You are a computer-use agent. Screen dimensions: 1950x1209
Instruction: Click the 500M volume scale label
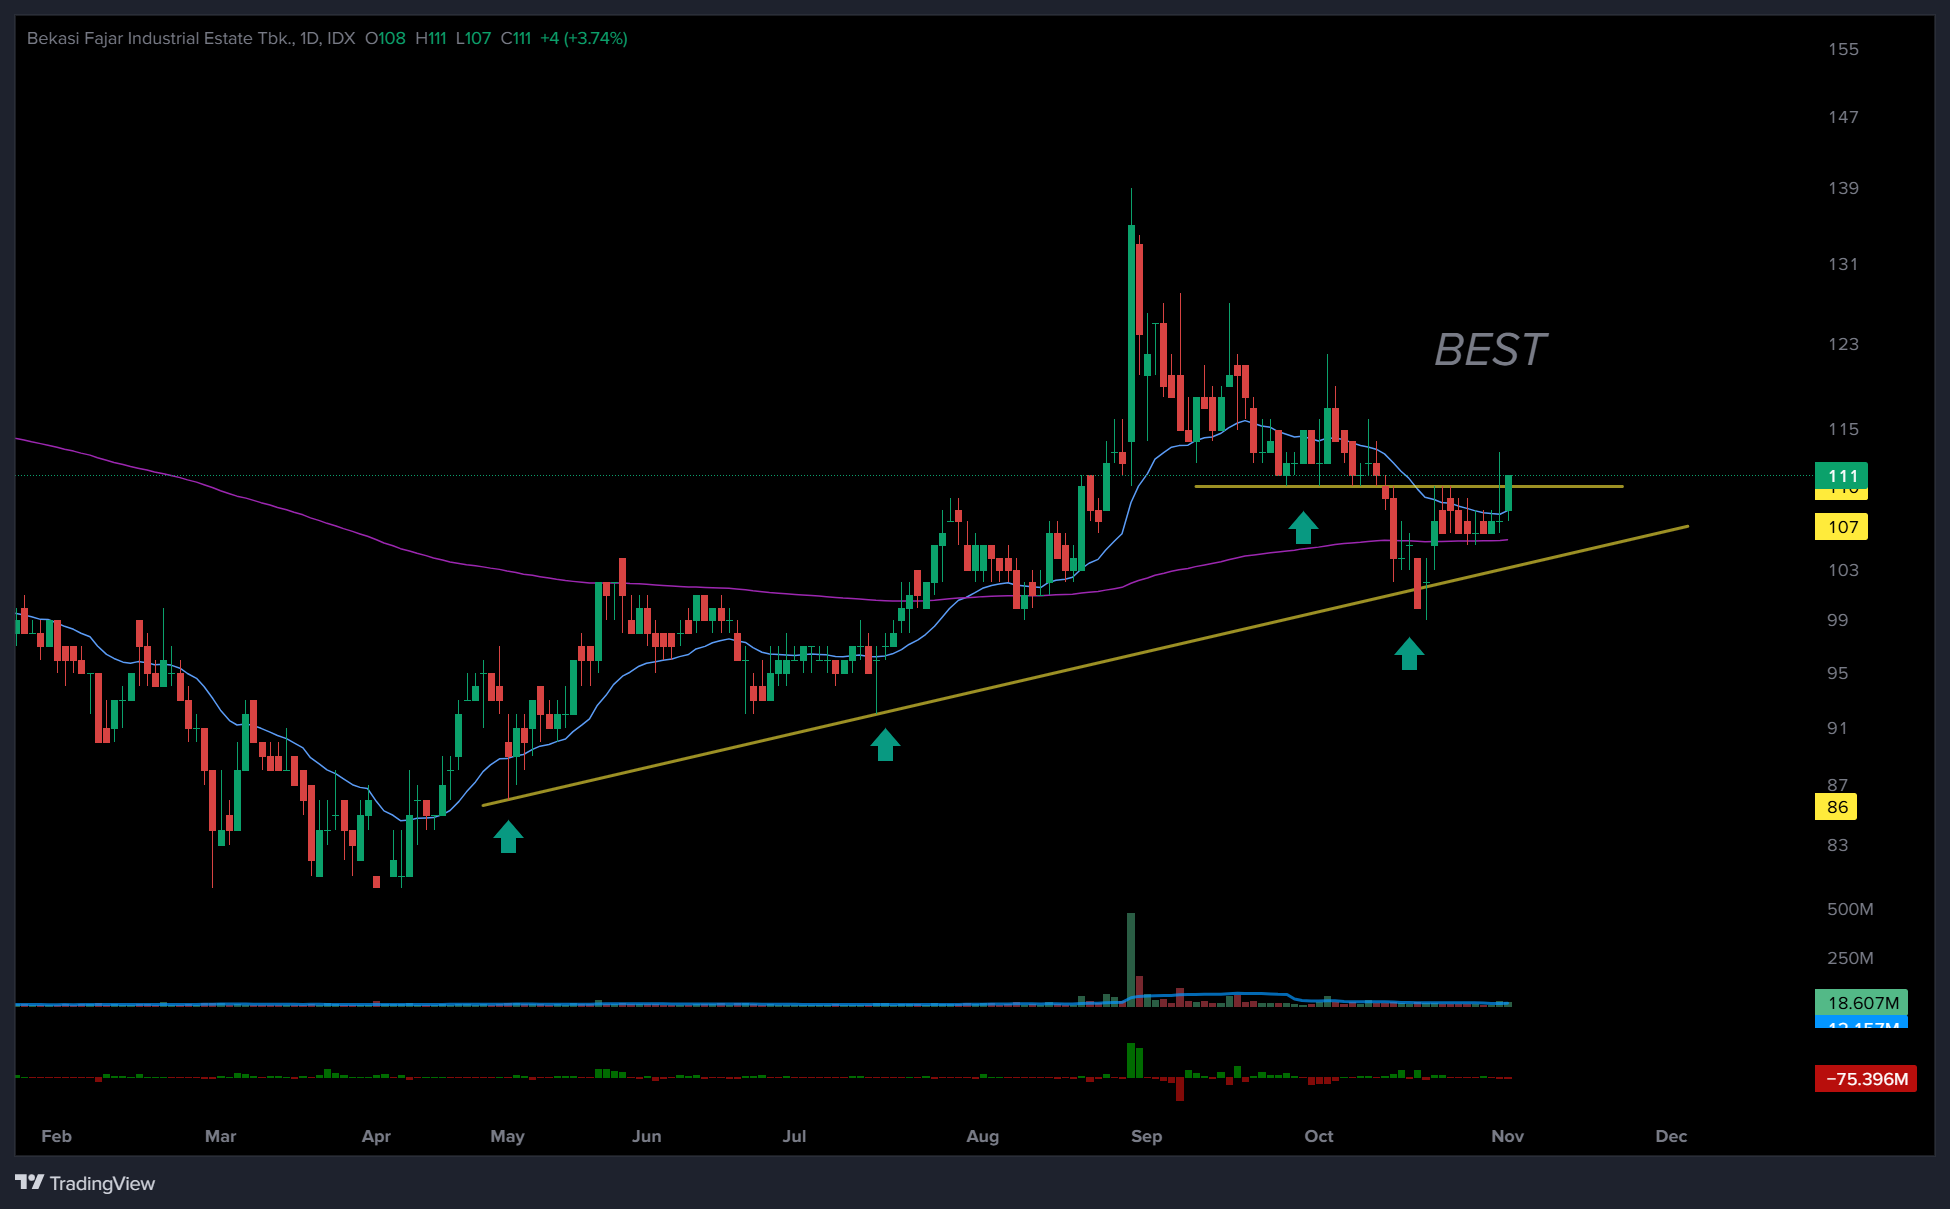pos(1849,909)
